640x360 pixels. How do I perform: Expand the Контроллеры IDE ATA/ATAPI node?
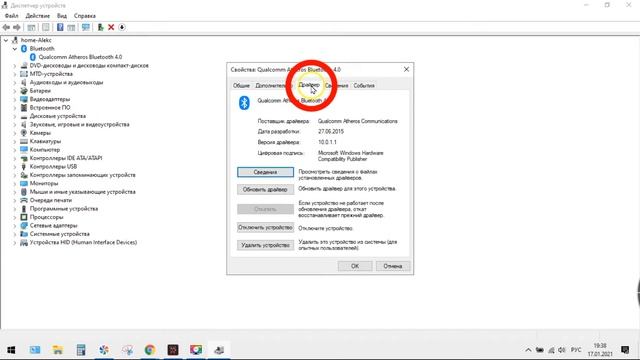(x=15, y=158)
